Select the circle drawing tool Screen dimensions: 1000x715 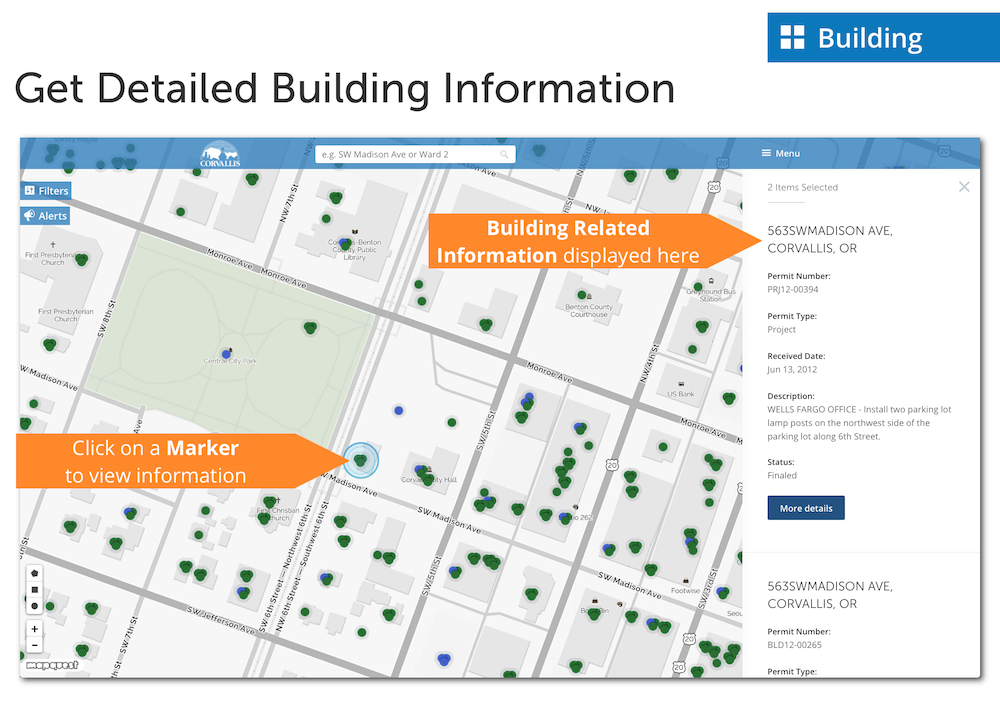[x=34, y=606]
